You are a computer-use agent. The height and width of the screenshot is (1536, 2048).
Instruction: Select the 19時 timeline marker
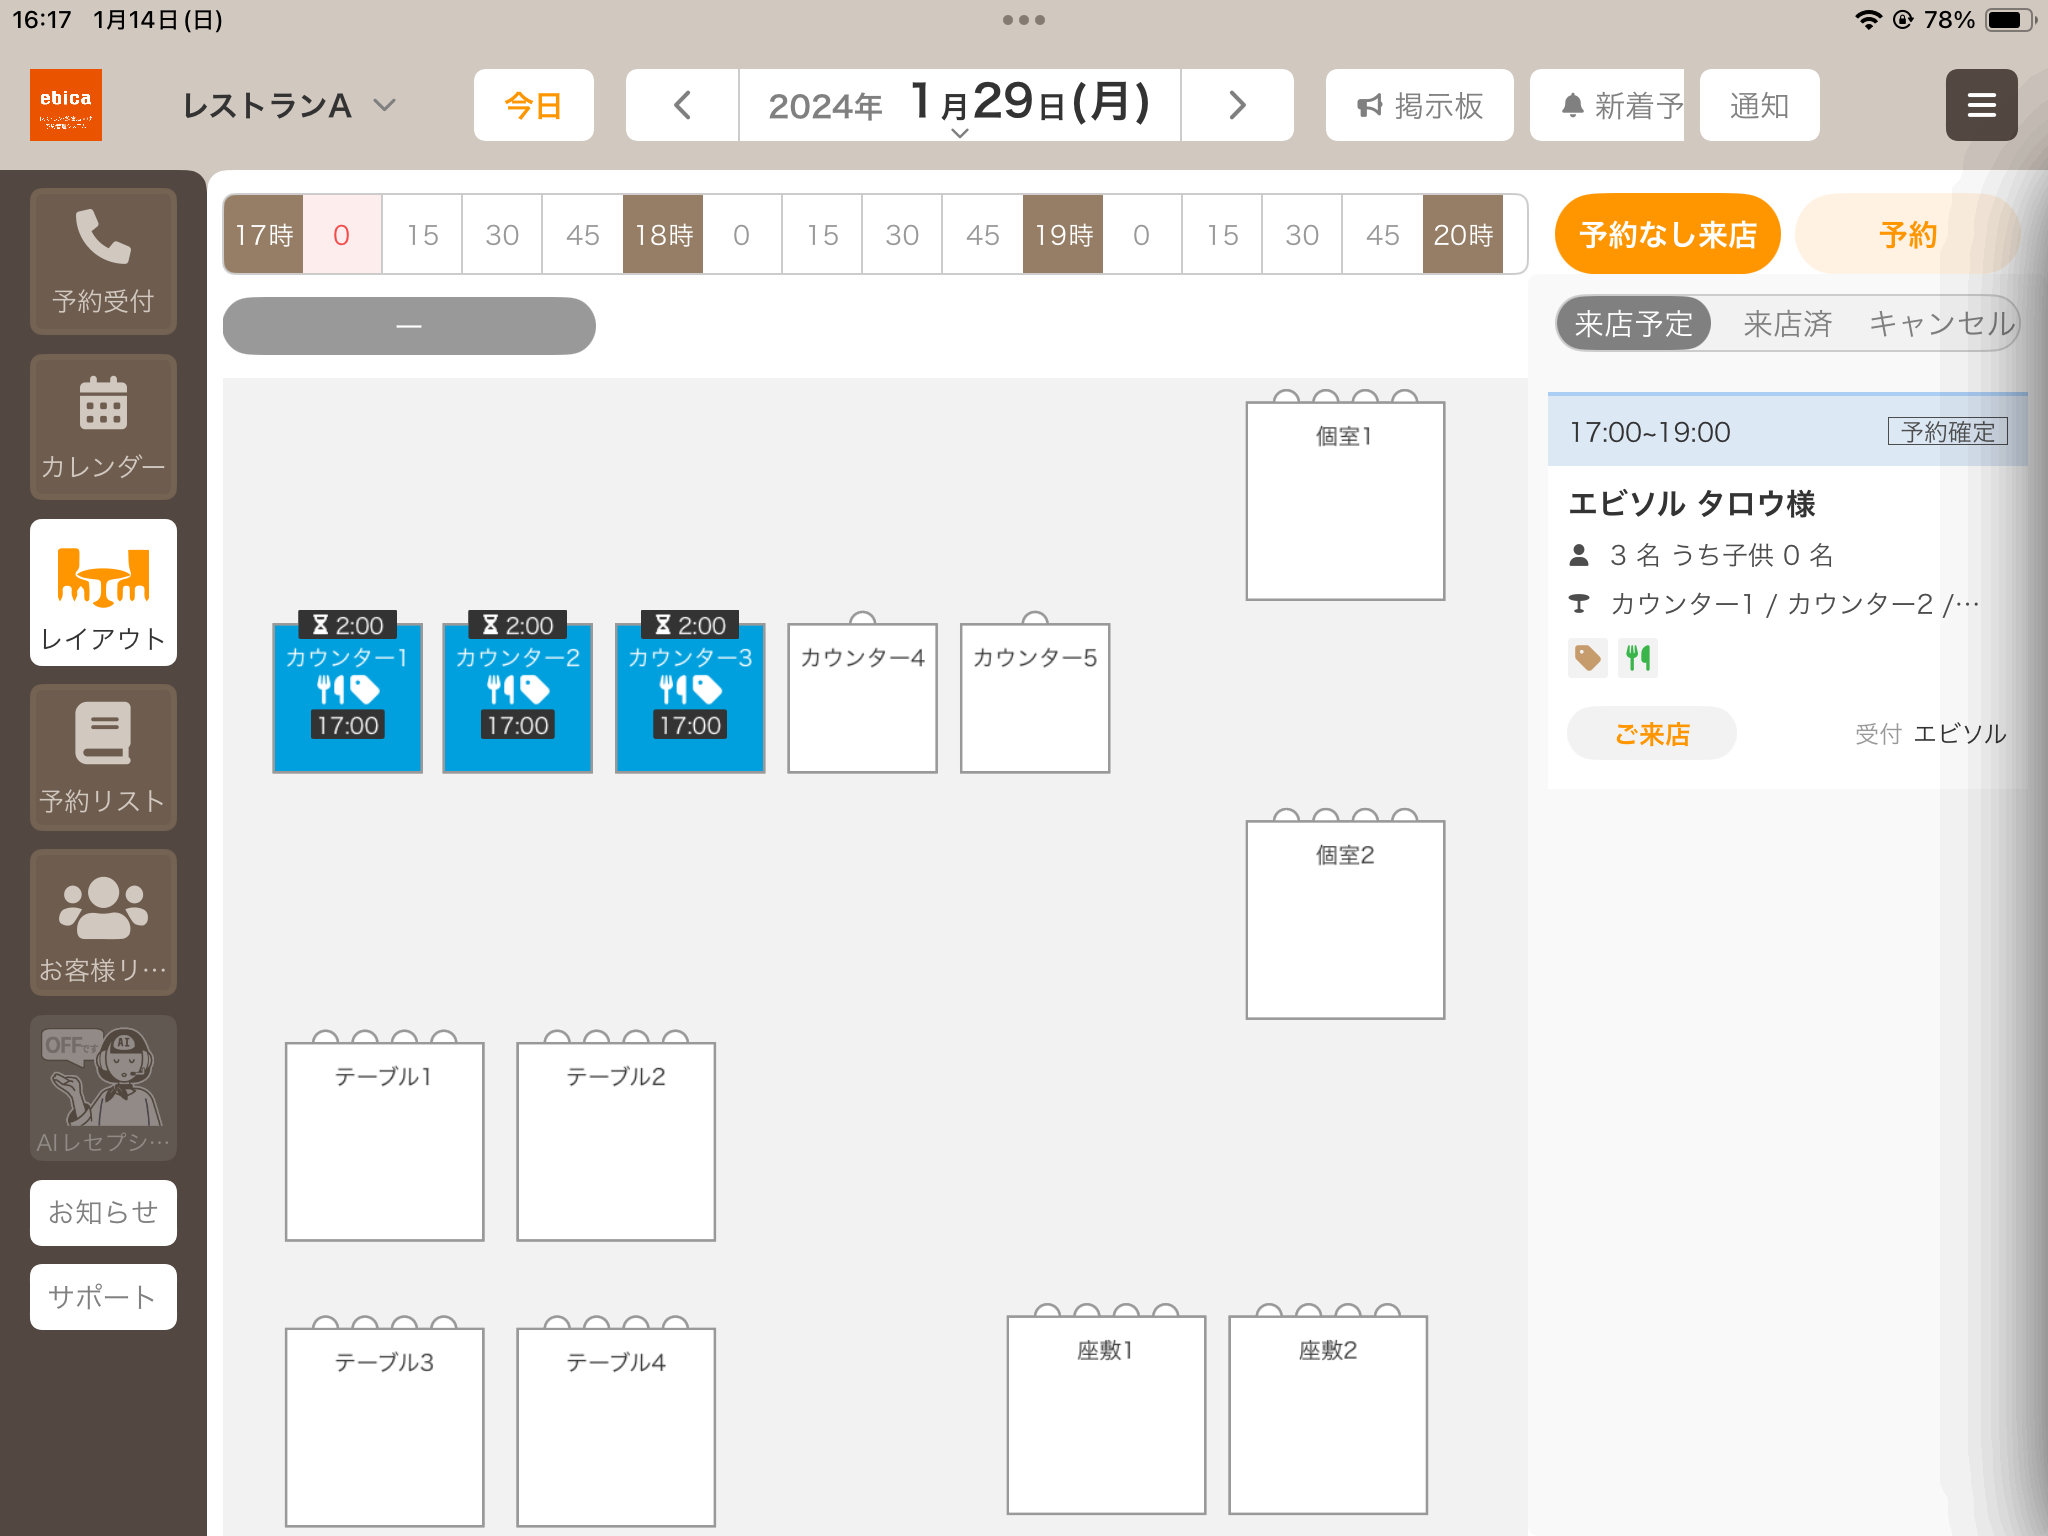pos(1063,234)
